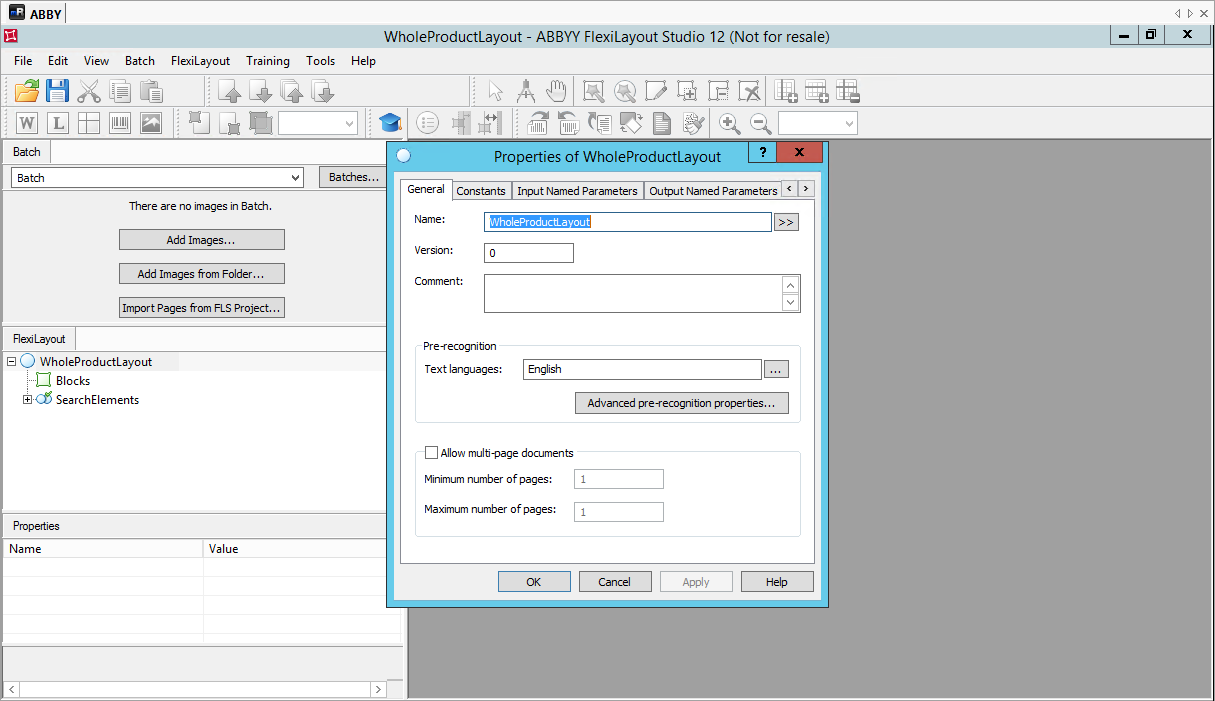This screenshot has height=701, width=1215.
Task: Click the >> button next to Name
Action: click(x=787, y=222)
